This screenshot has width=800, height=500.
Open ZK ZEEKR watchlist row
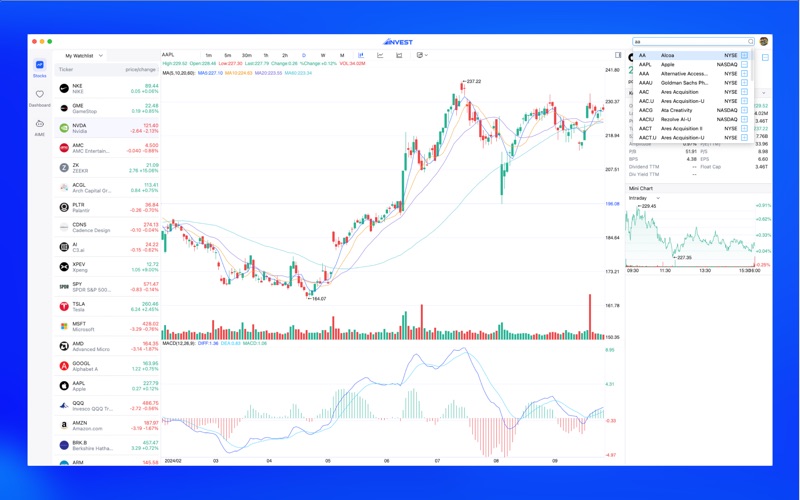click(x=107, y=168)
